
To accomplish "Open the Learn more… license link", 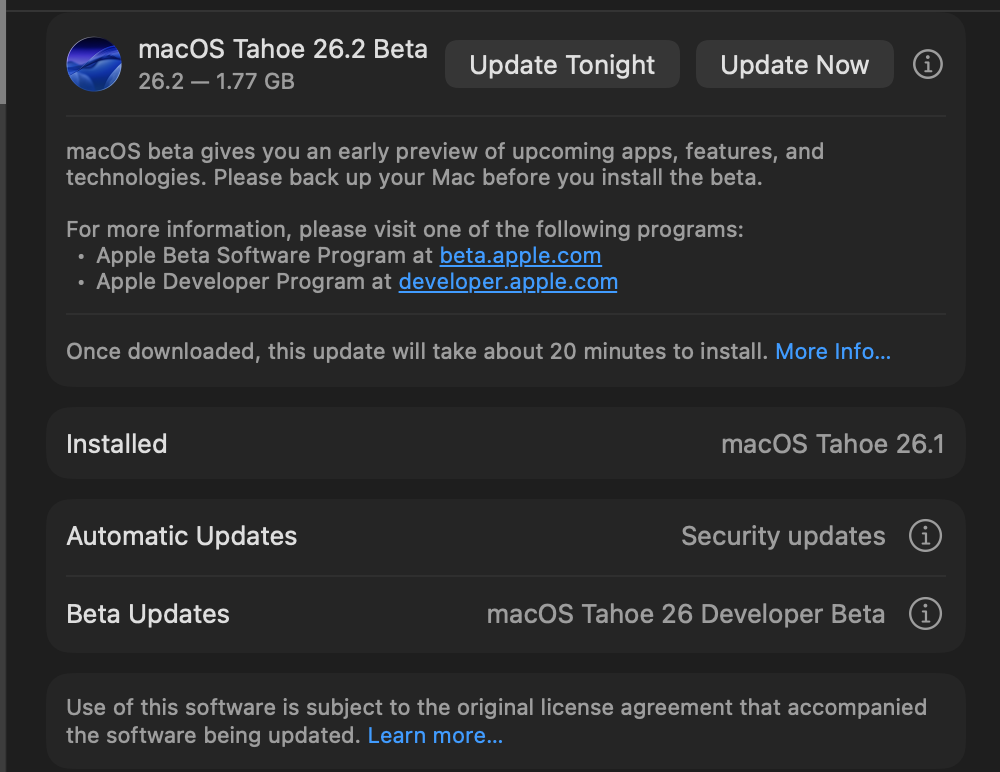I will (435, 736).
